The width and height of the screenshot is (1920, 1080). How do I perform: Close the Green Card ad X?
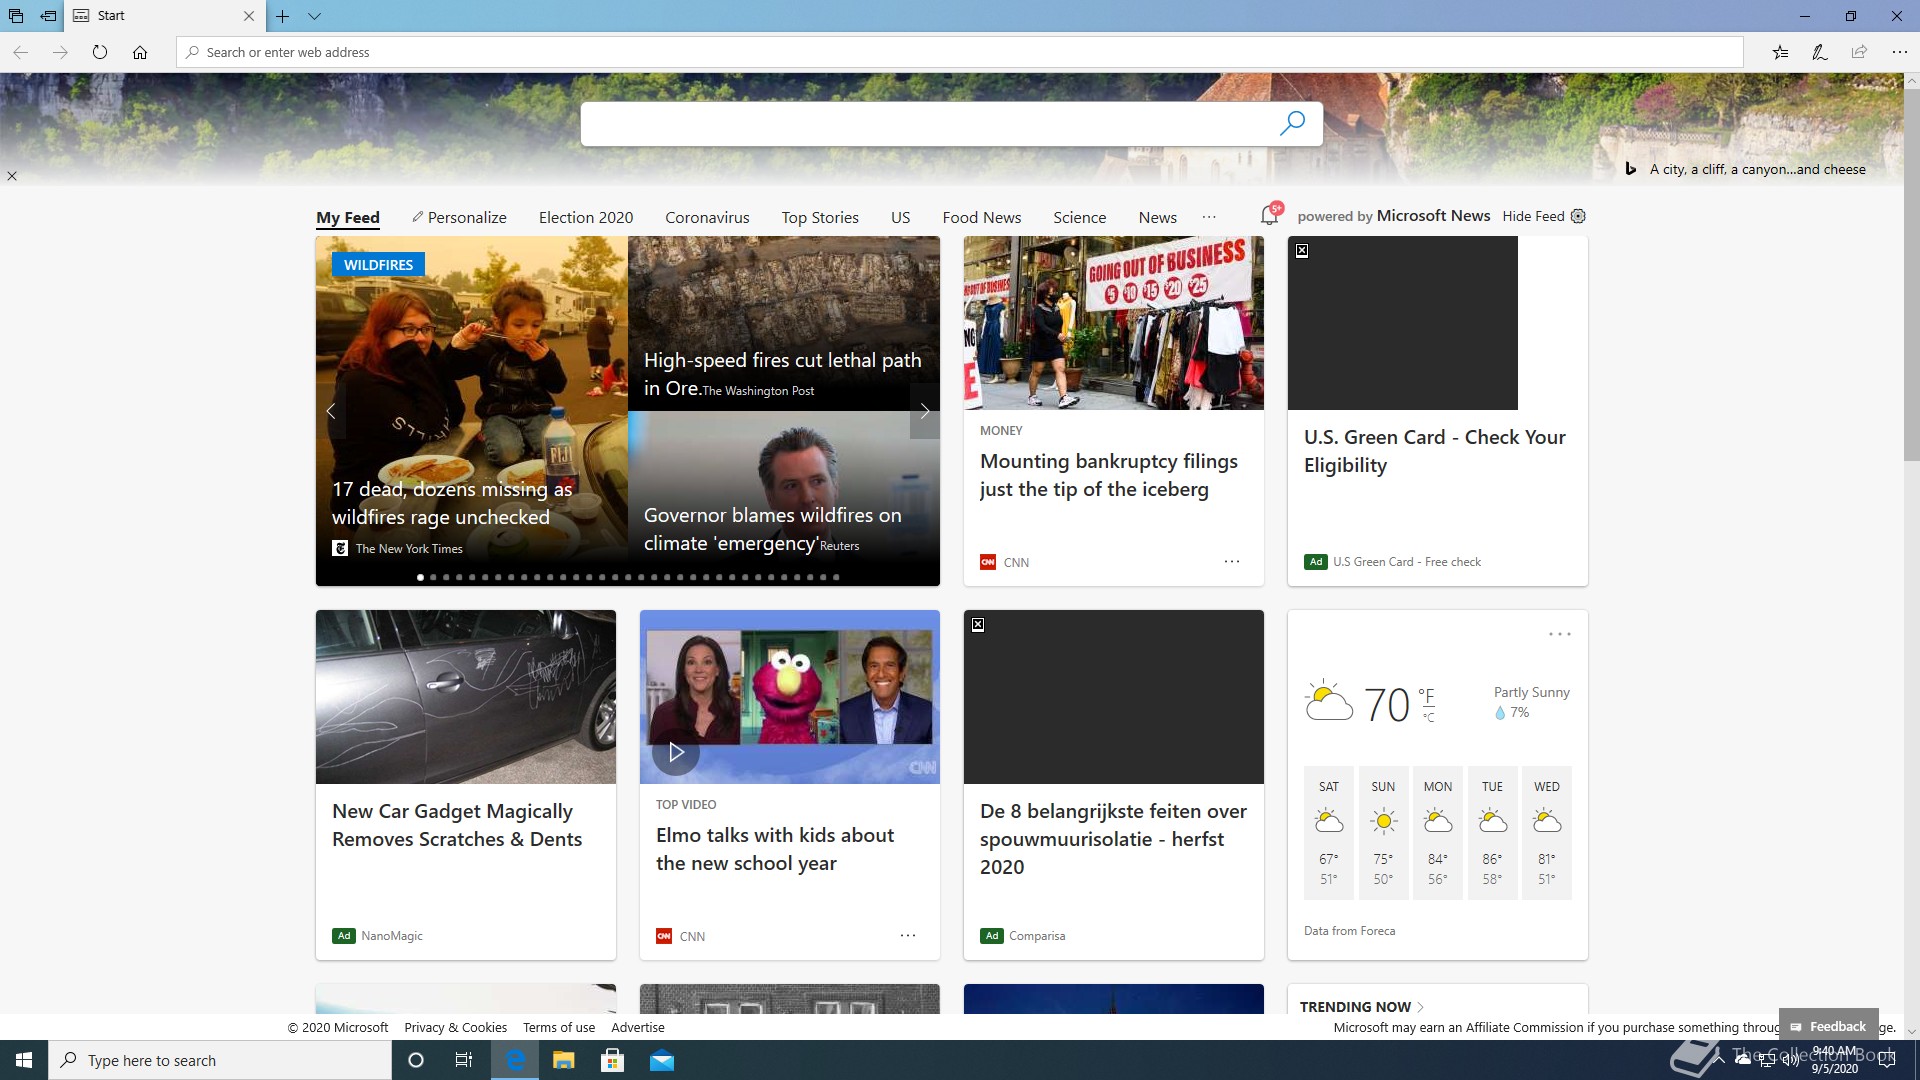pyautogui.click(x=1302, y=251)
